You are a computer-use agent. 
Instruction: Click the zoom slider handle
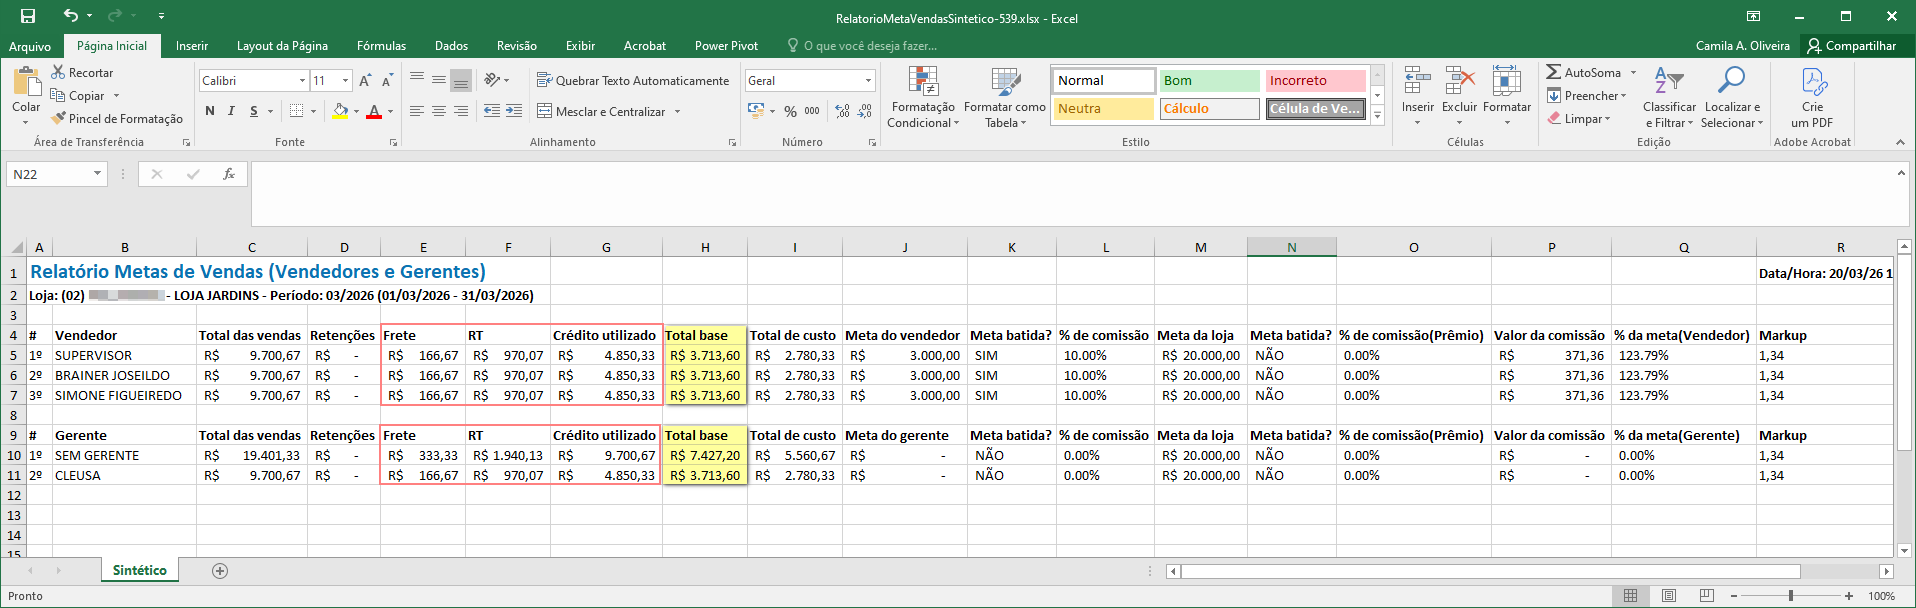[x=1790, y=596]
